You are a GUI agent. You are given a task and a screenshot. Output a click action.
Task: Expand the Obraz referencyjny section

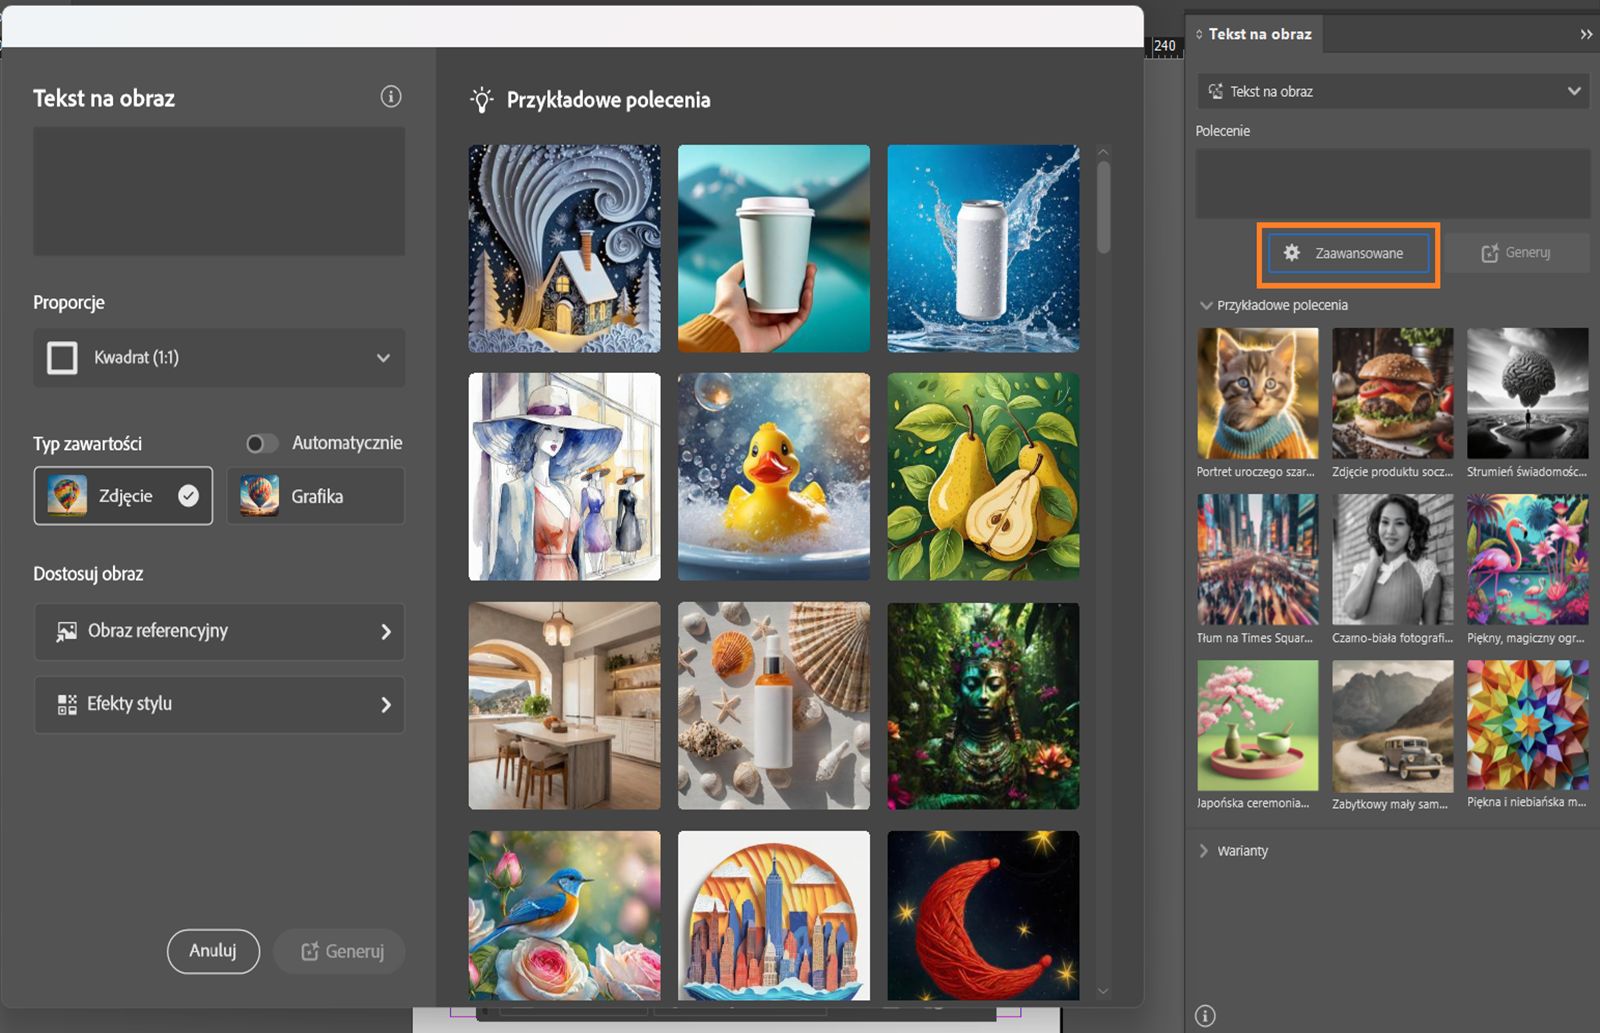(x=219, y=631)
